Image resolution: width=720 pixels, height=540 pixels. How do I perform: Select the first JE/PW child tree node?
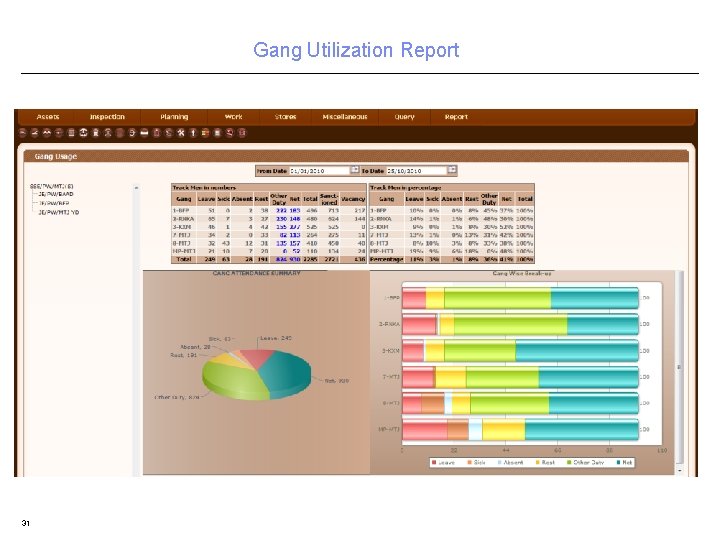point(56,194)
